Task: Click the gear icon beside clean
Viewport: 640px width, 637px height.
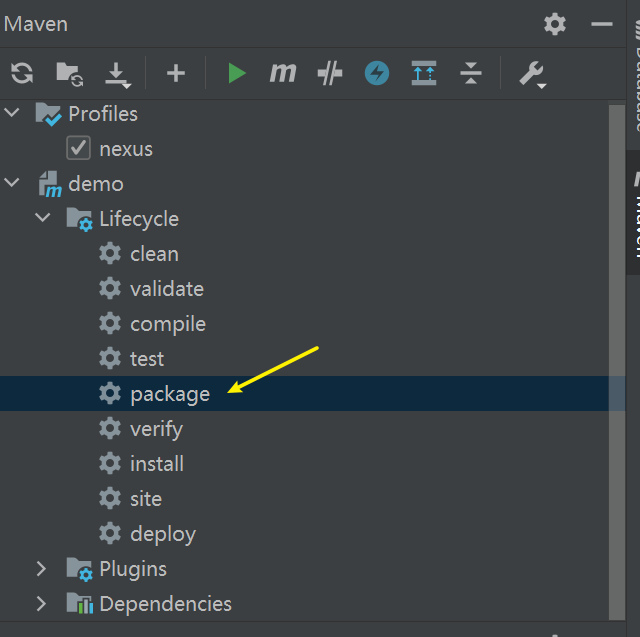Action: click(x=110, y=254)
